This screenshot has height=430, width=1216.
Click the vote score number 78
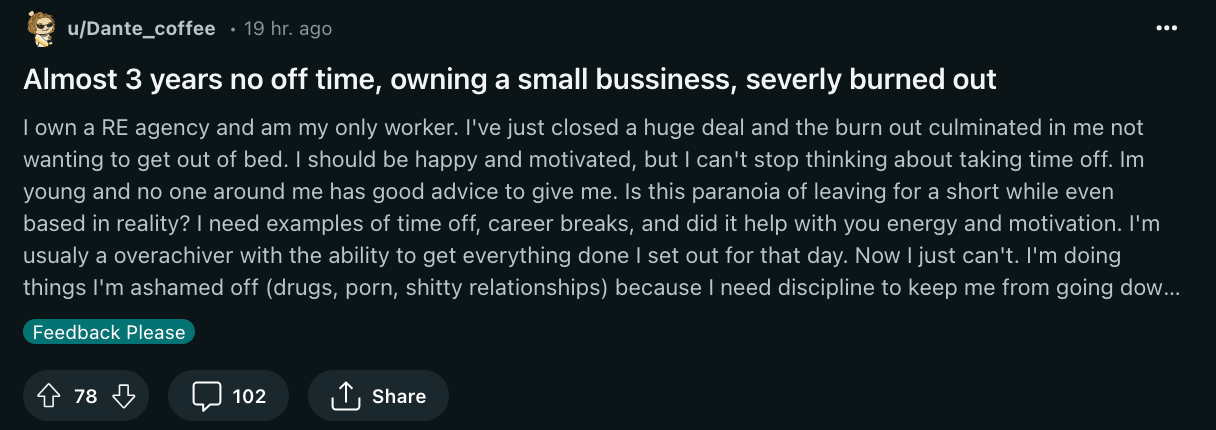coord(86,396)
